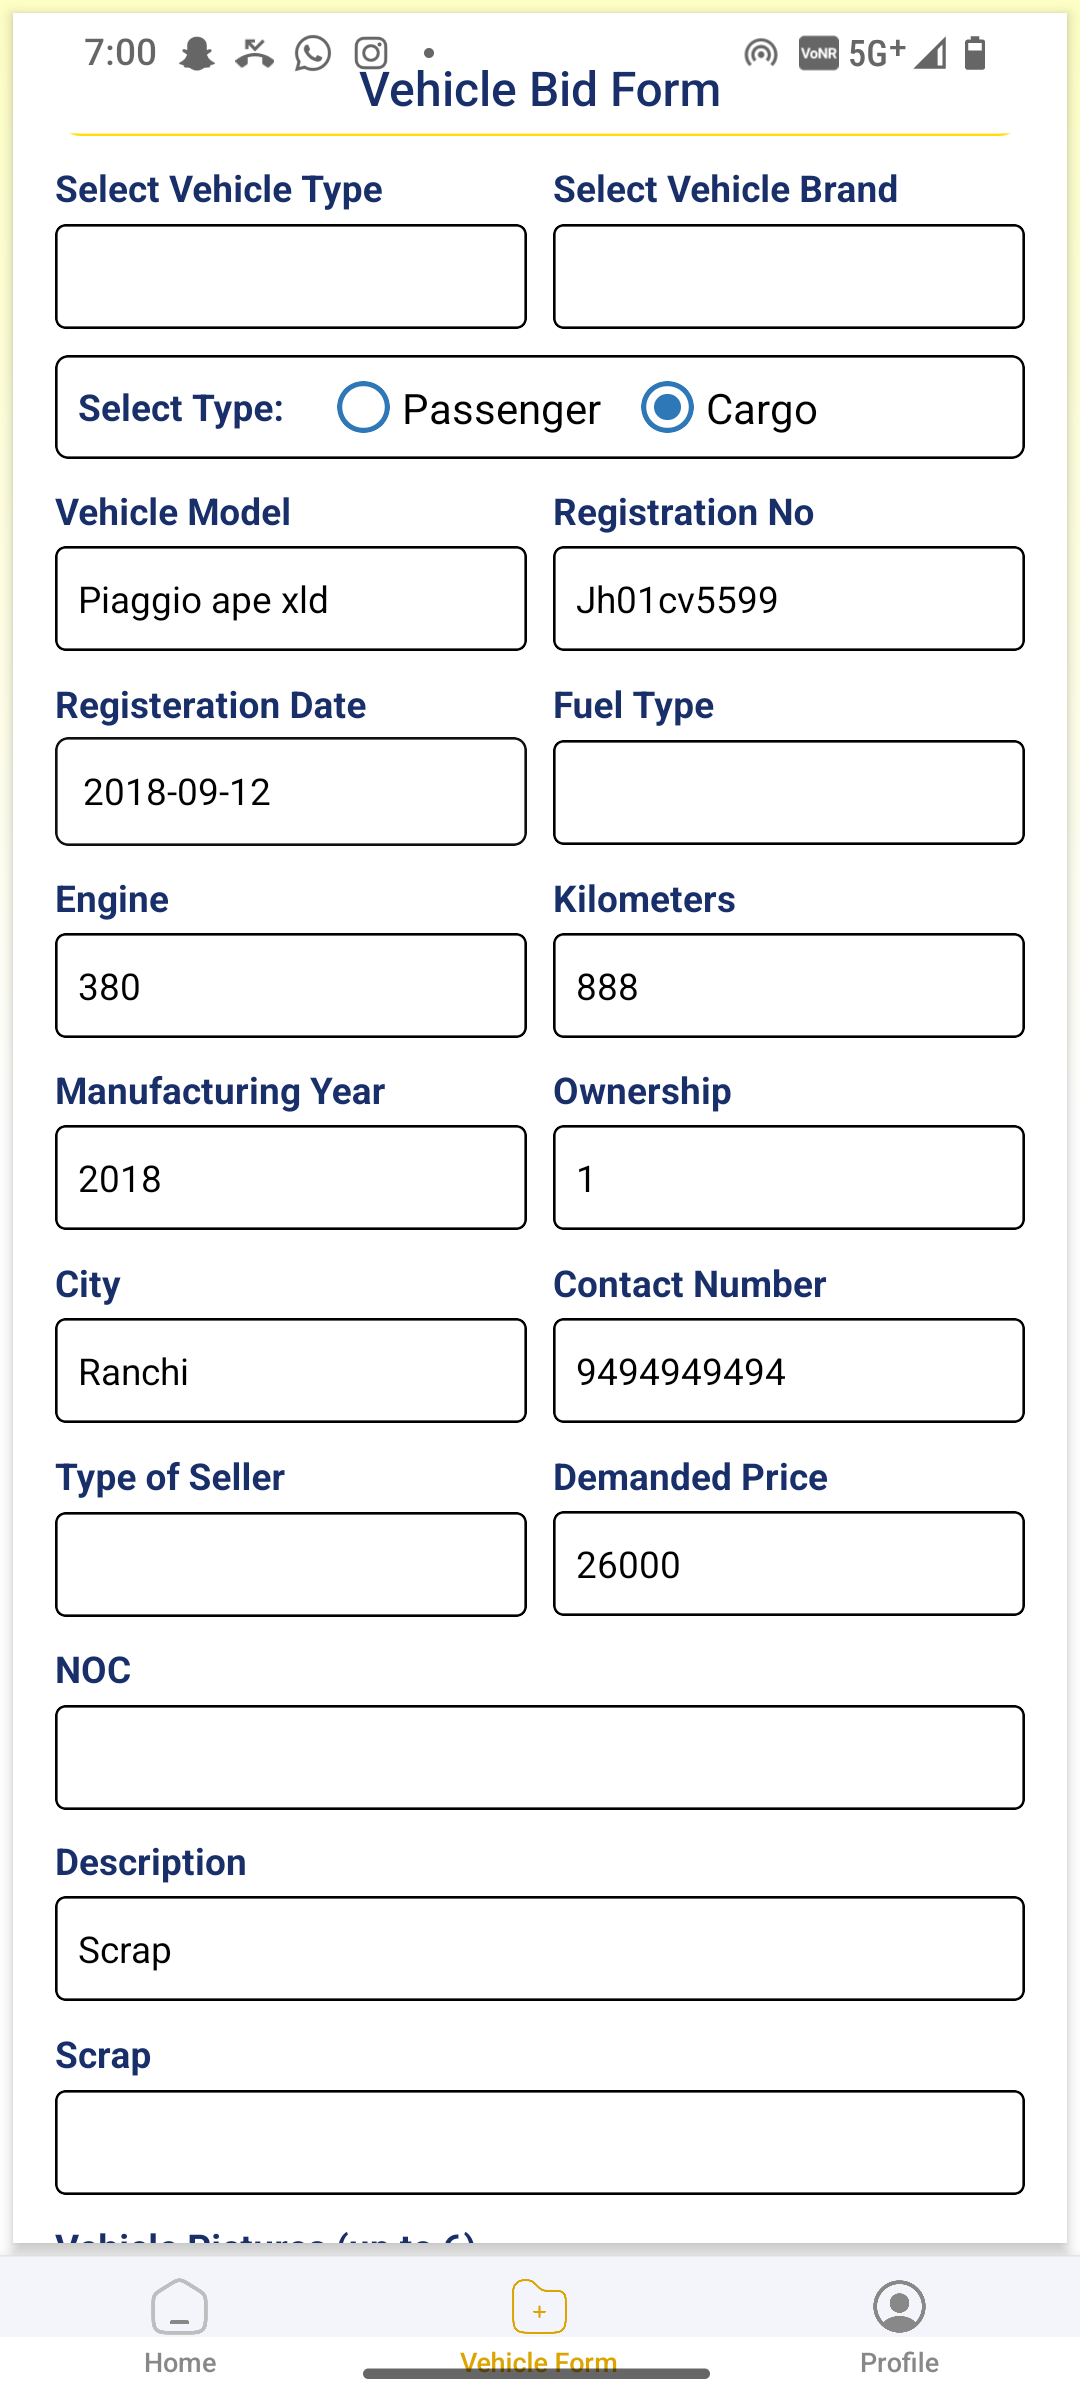Tap the battery icon in status bar

pyautogui.click(x=975, y=52)
